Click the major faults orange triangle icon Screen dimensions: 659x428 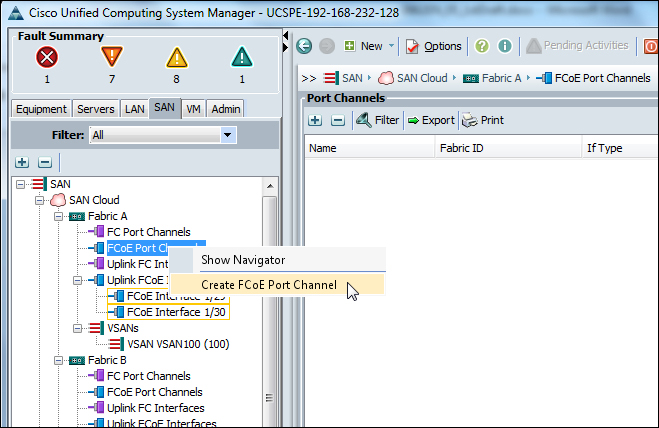pyautogui.click(x=112, y=57)
